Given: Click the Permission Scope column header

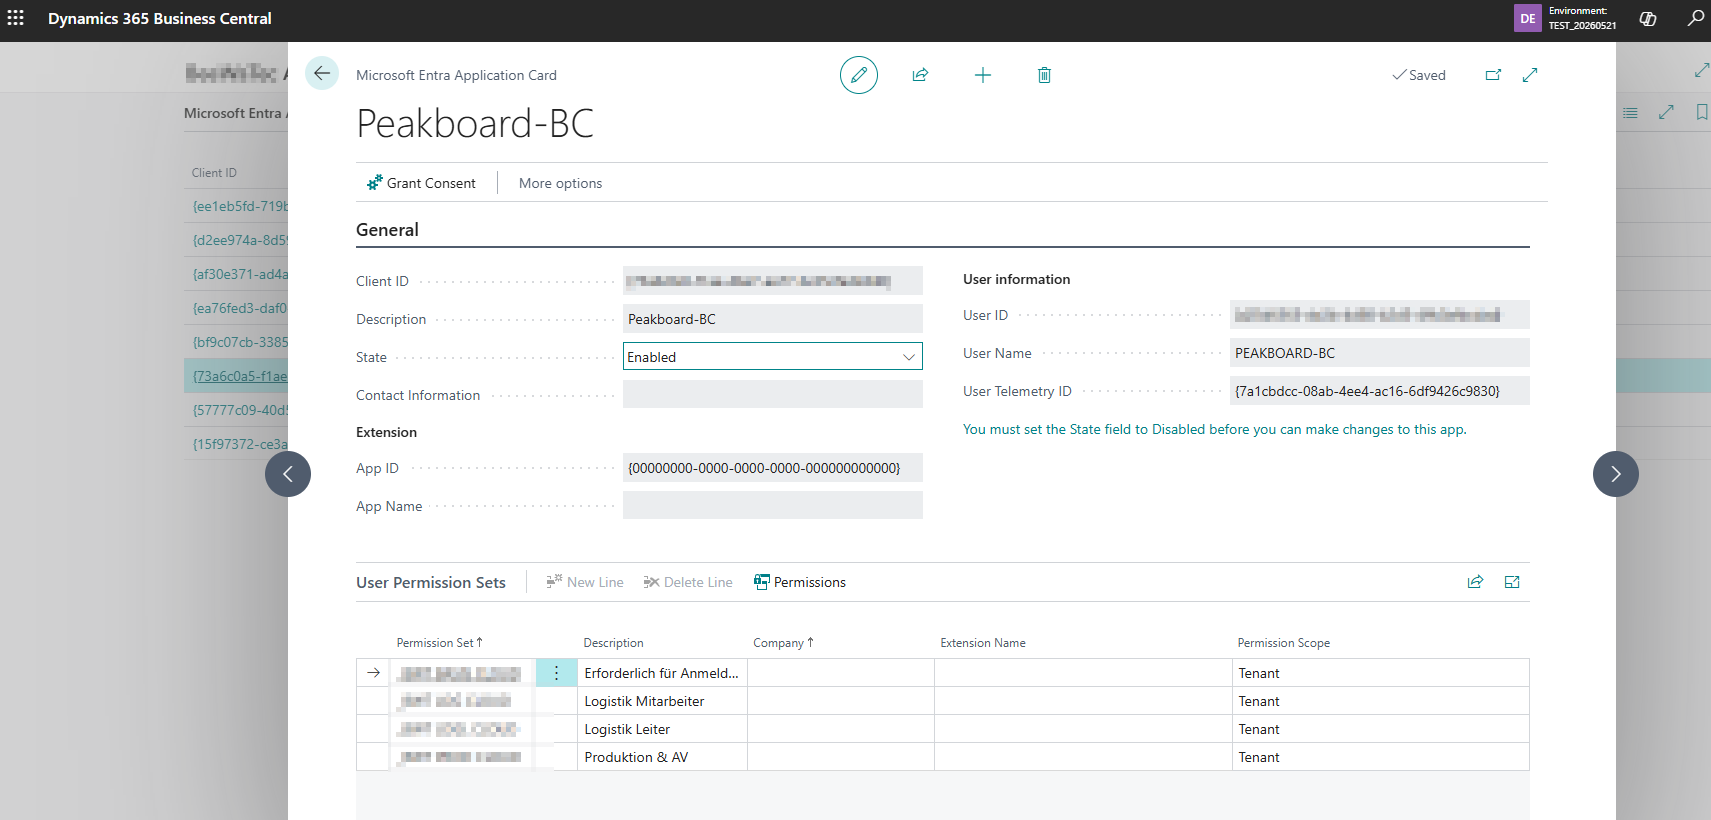Looking at the screenshot, I should [1283, 643].
